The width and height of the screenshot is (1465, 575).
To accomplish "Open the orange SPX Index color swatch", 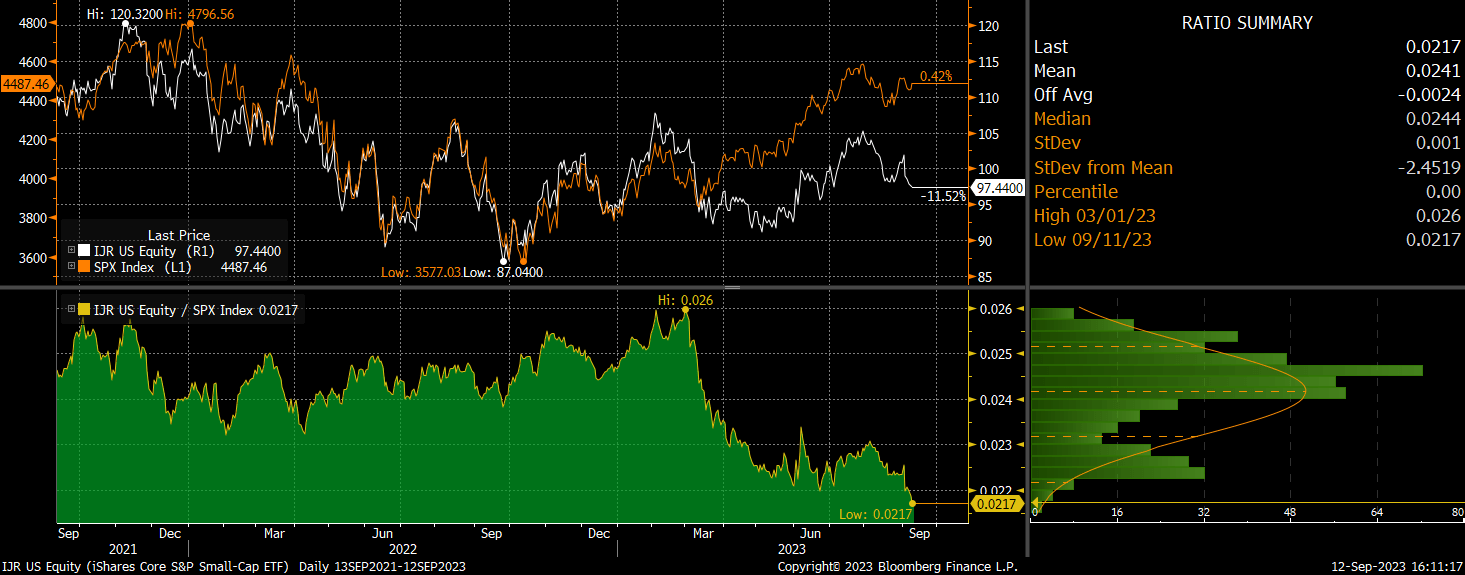I will [x=82, y=266].
